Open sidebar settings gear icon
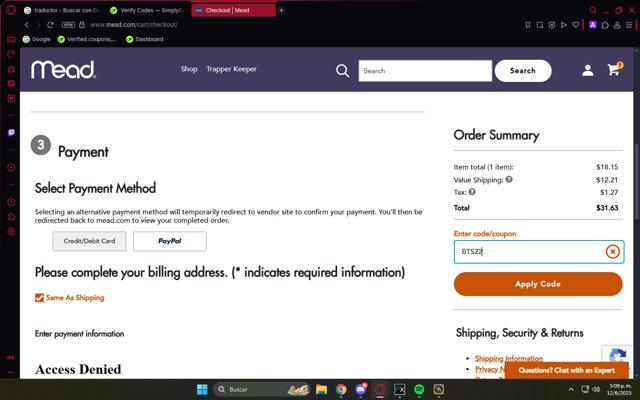The width and height of the screenshot is (640, 400). (11, 231)
